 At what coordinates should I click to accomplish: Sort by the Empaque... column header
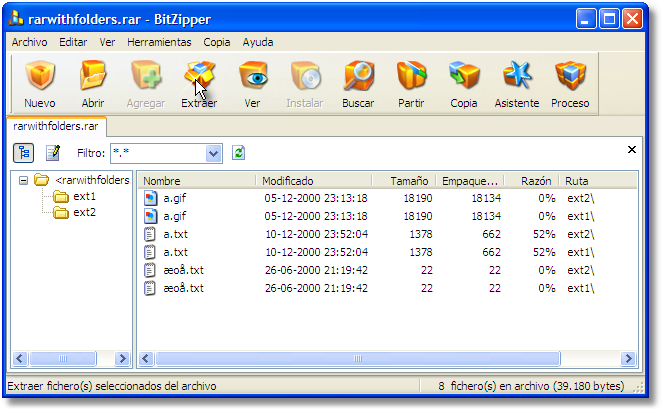click(x=470, y=181)
